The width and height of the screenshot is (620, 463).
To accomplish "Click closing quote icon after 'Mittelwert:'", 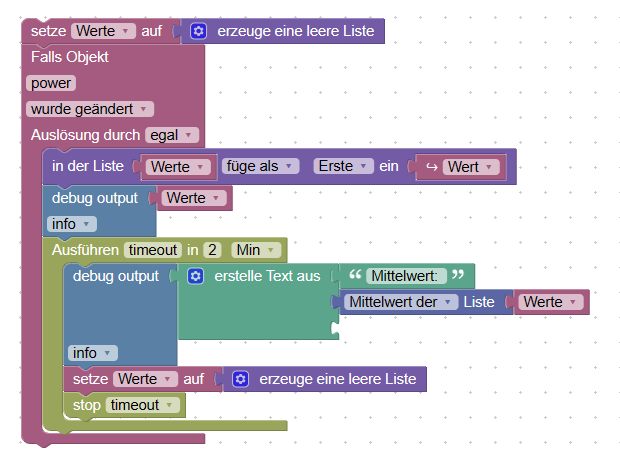I will click(x=459, y=275).
